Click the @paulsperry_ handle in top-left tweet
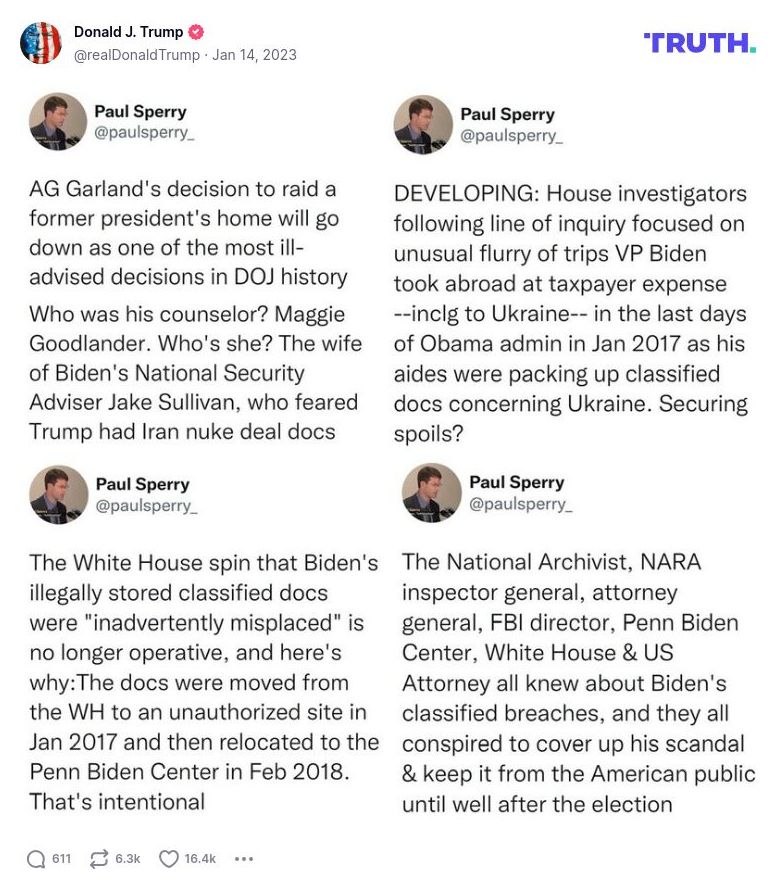 point(144,133)
